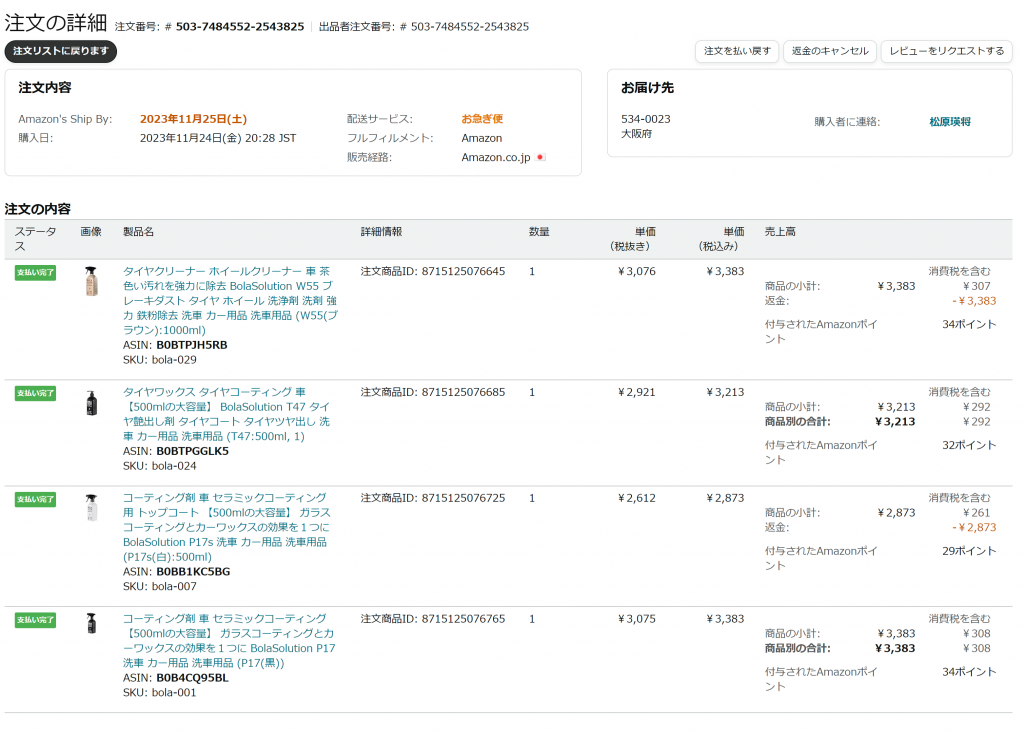Click the 製品名 column header
The image size is (1024, 737).
pyautogui.click(x=138, y=232)
